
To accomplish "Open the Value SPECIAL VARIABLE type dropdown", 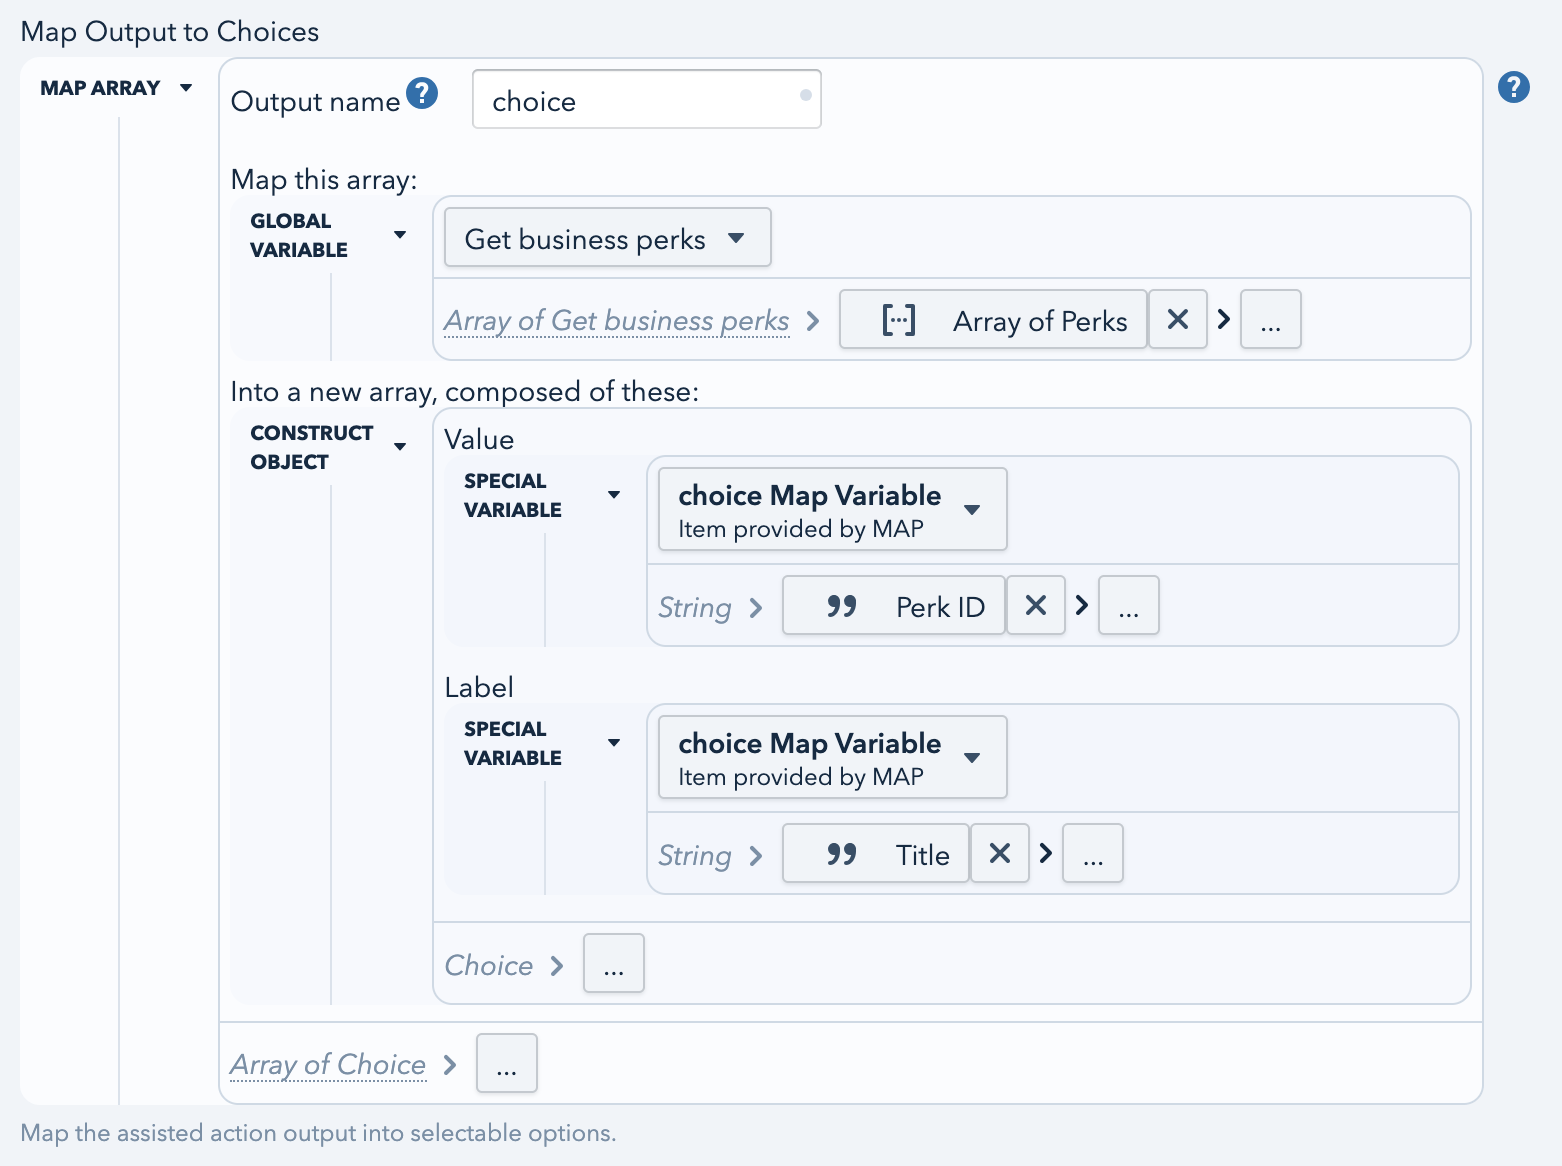I will (541, 496).
